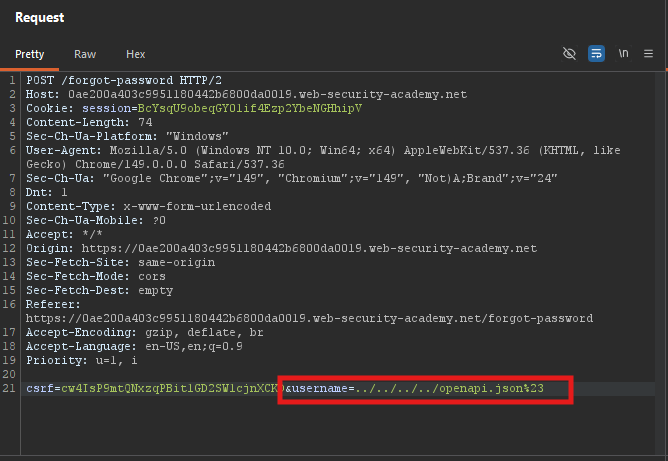
Task: Click the Referer: header name
Action: pyautogui.click(x=53, y=305)
